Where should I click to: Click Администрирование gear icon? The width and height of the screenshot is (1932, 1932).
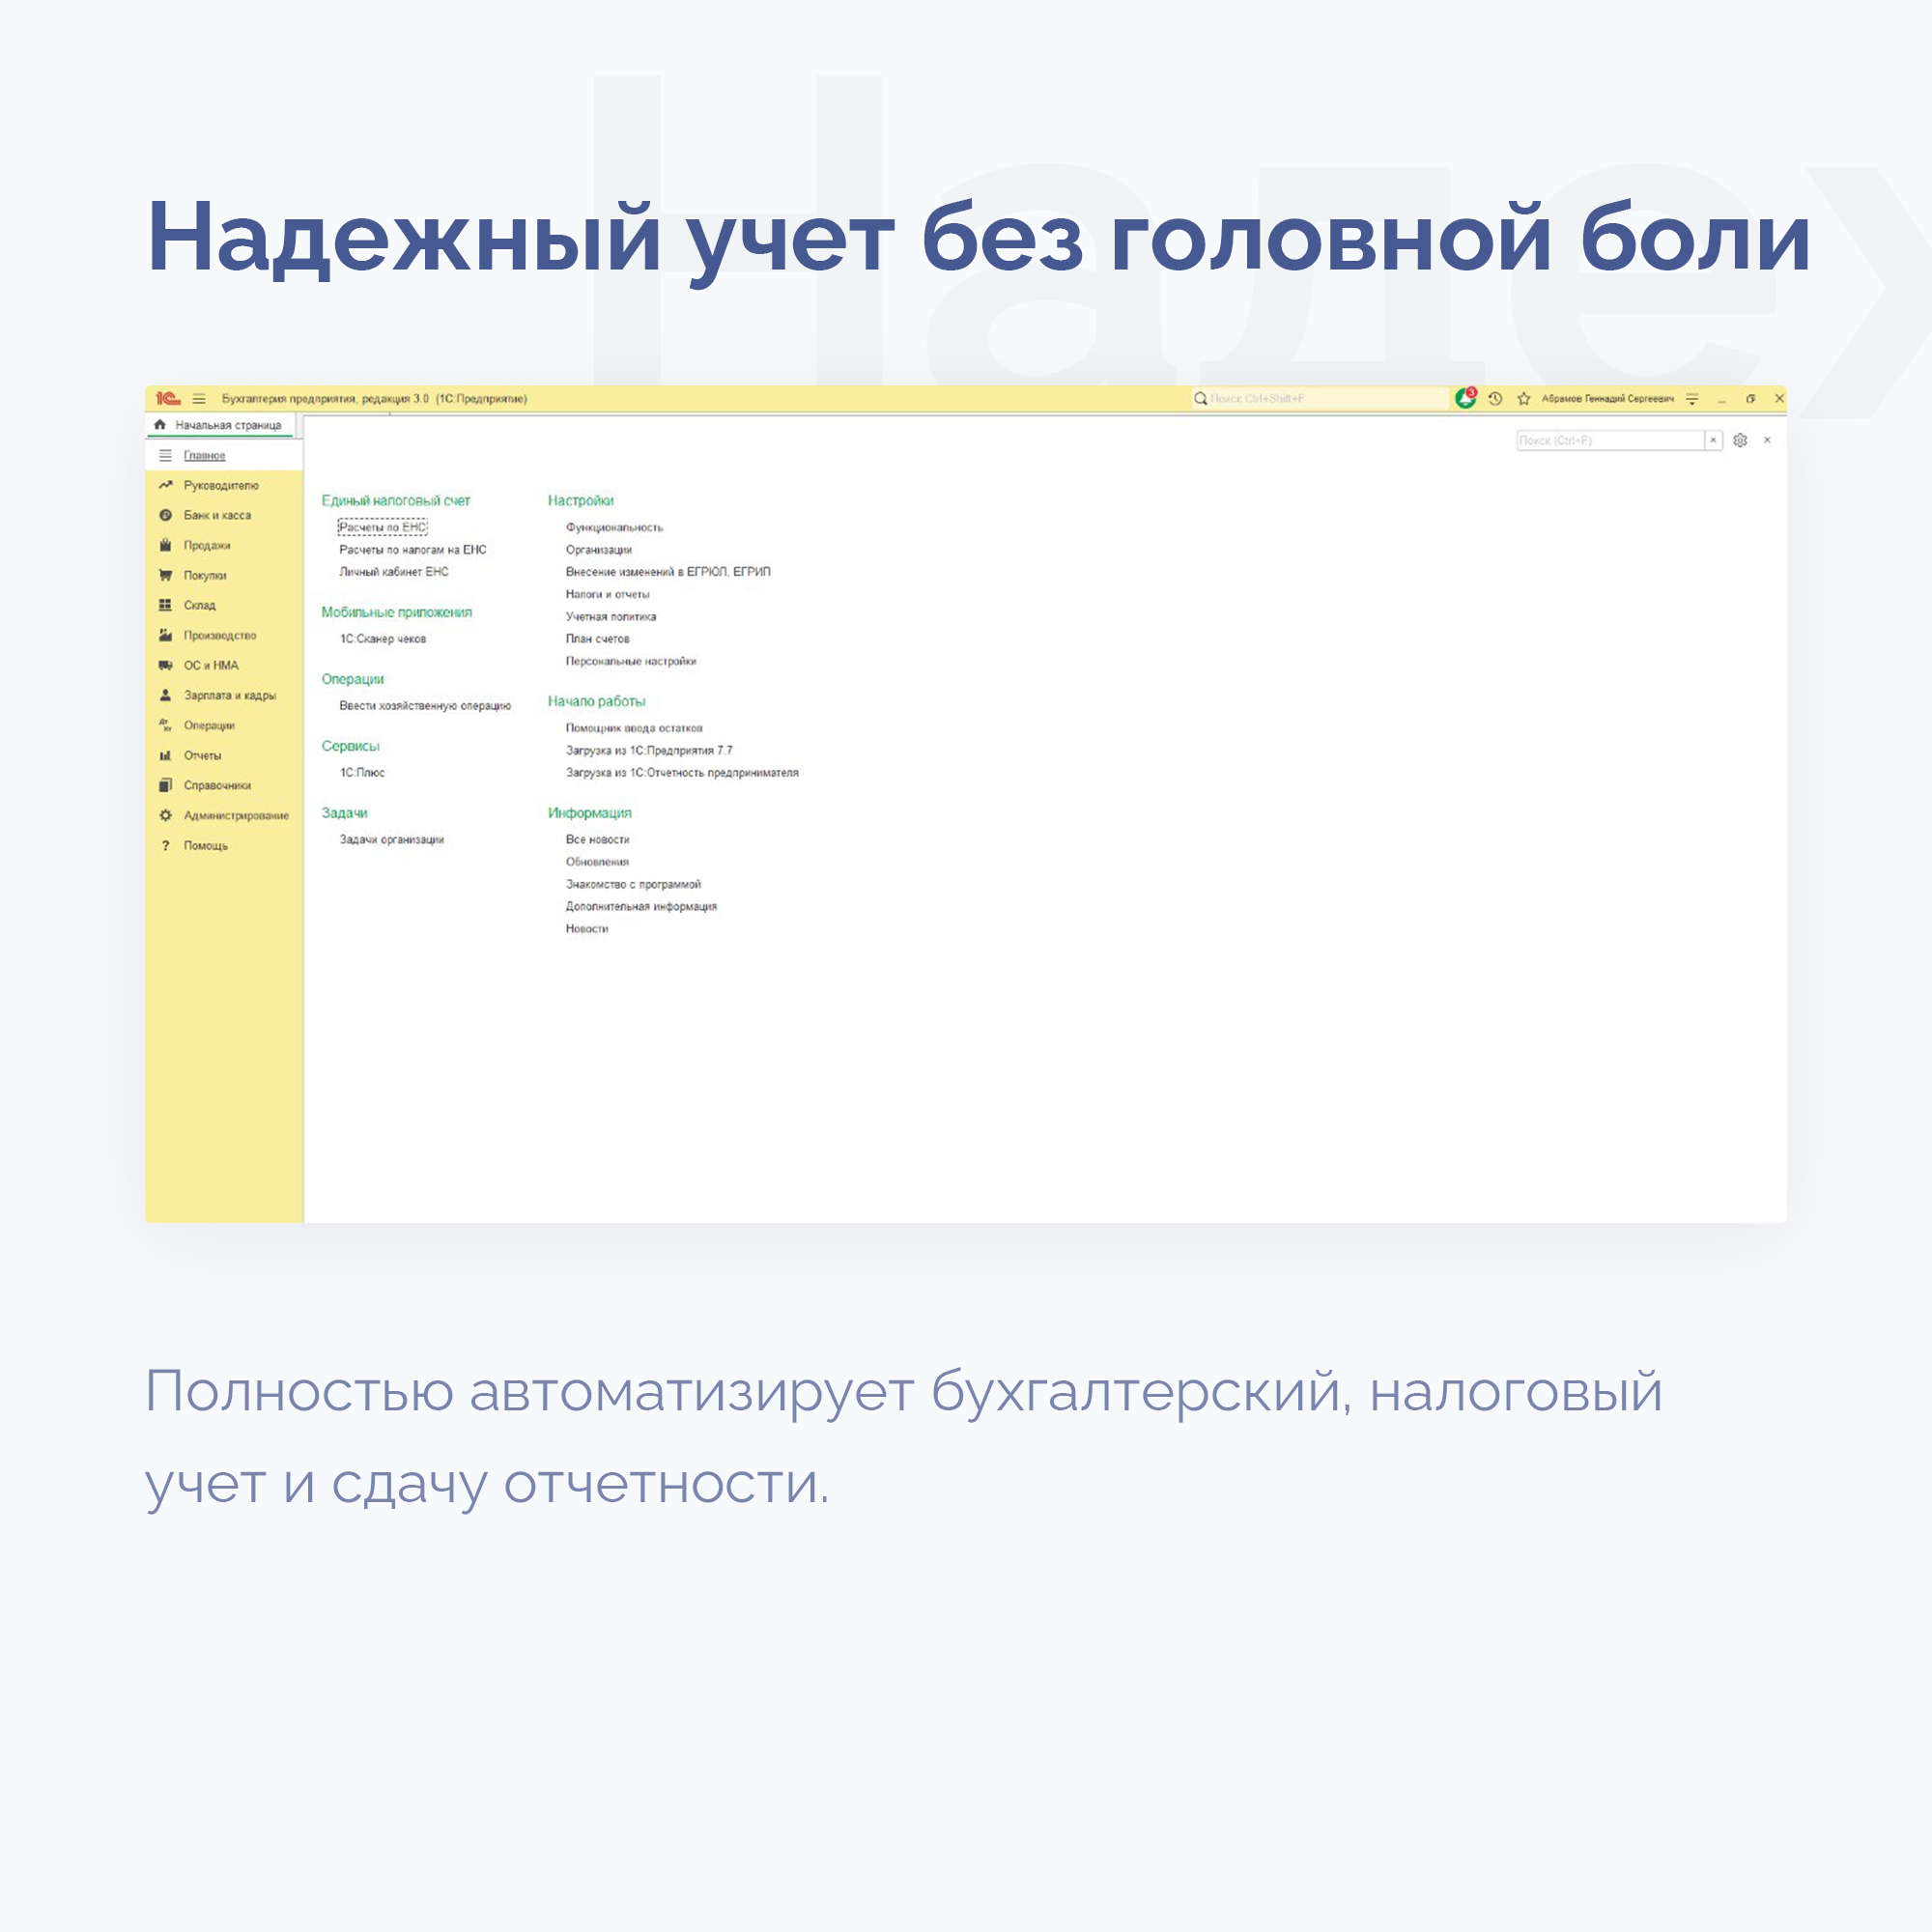click(166, 816)
